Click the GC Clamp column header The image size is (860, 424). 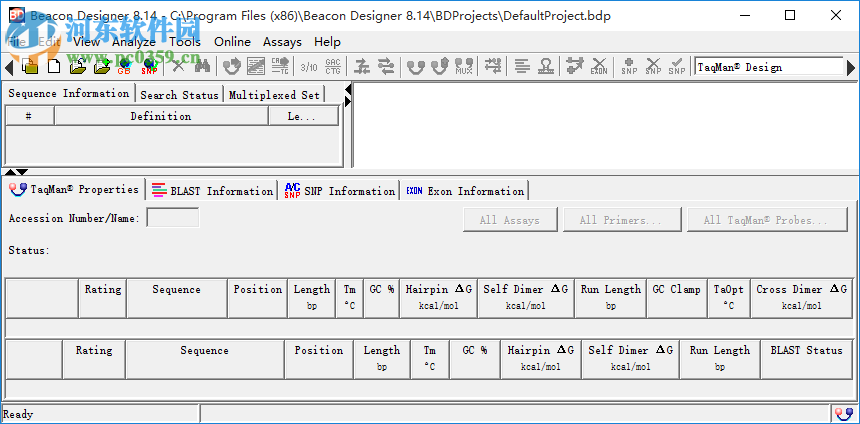point(677,298)
